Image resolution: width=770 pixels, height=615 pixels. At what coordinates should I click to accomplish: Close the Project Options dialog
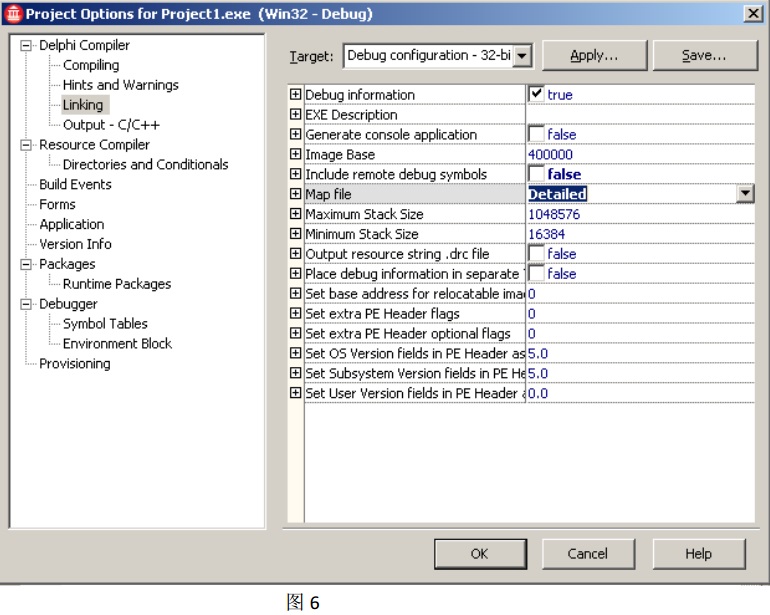pos(751,12)
